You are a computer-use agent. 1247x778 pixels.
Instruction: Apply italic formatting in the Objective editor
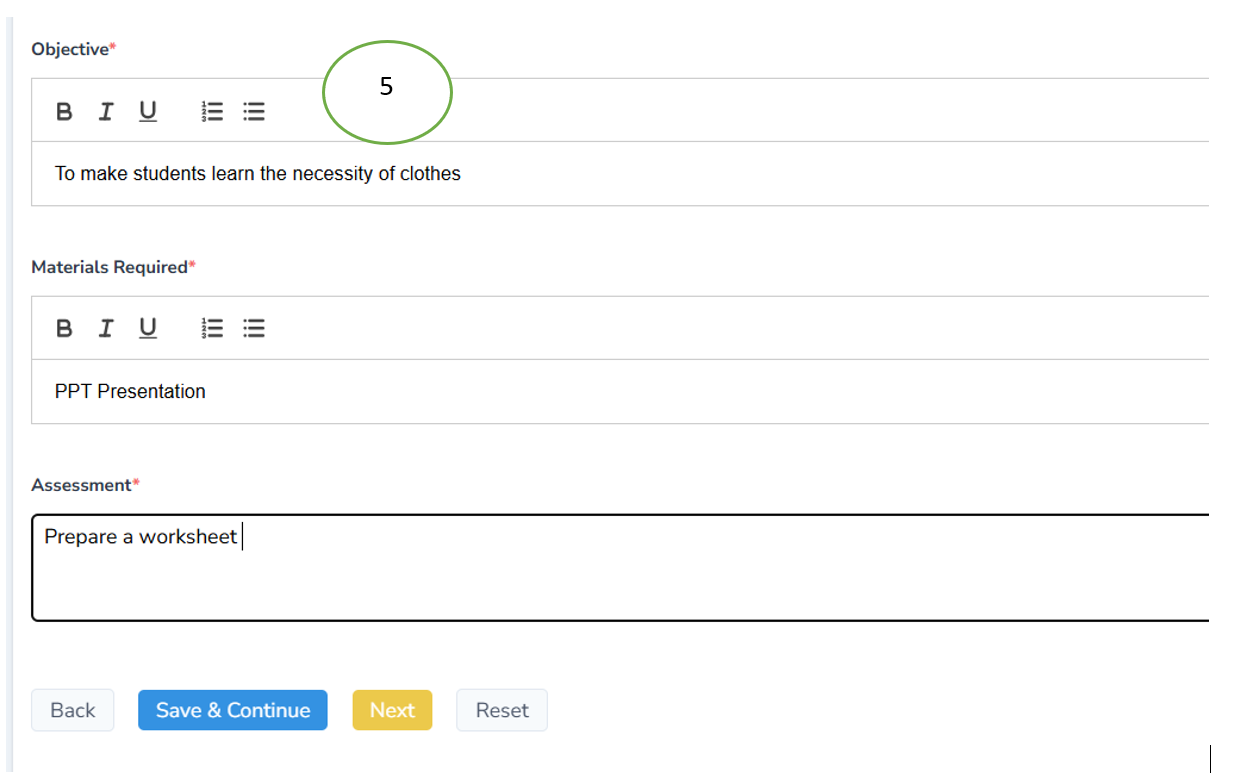(106, 111)
